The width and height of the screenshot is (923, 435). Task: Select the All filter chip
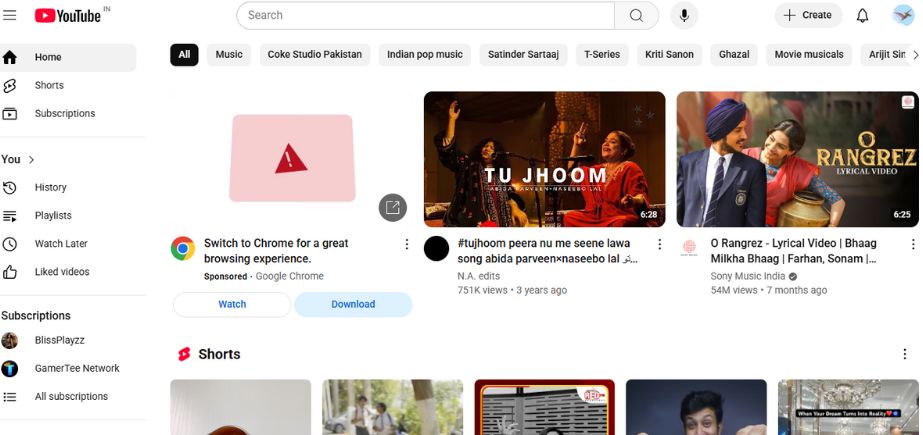184,55
